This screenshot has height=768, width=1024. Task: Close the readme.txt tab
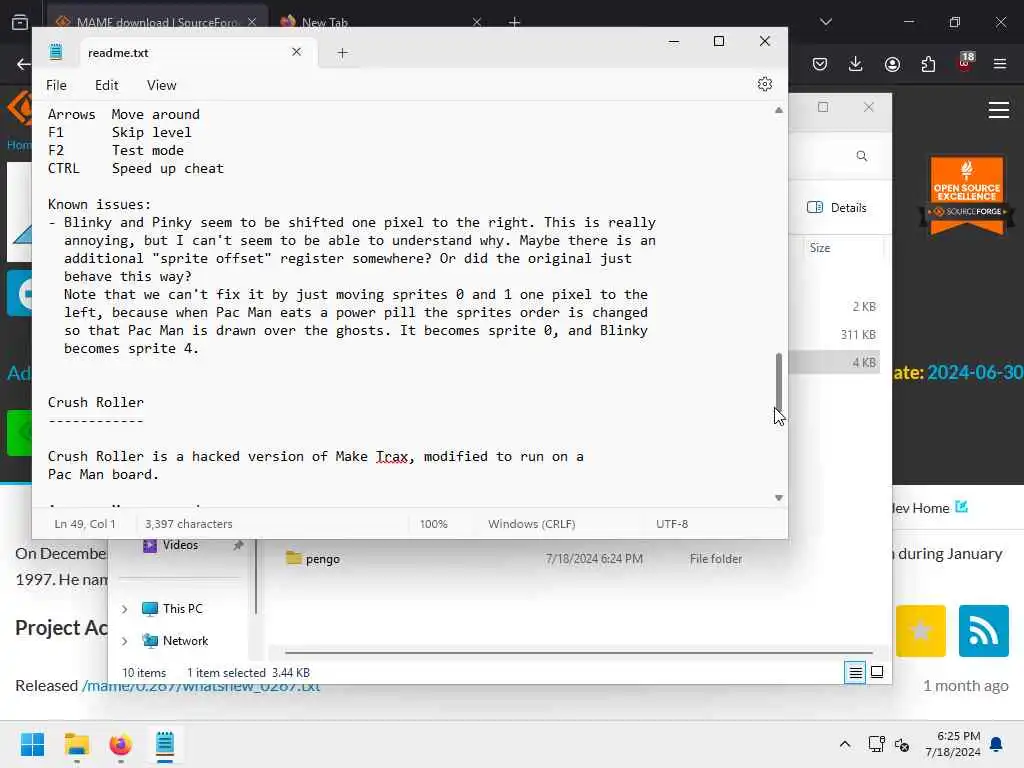[x=296, y=52]
